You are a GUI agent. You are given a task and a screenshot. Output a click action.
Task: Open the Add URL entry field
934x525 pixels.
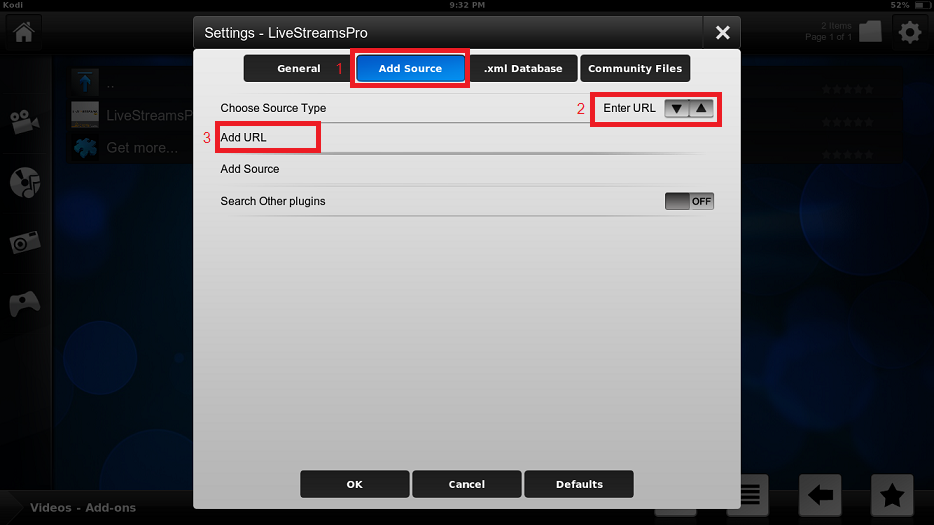tap(466, 138)
